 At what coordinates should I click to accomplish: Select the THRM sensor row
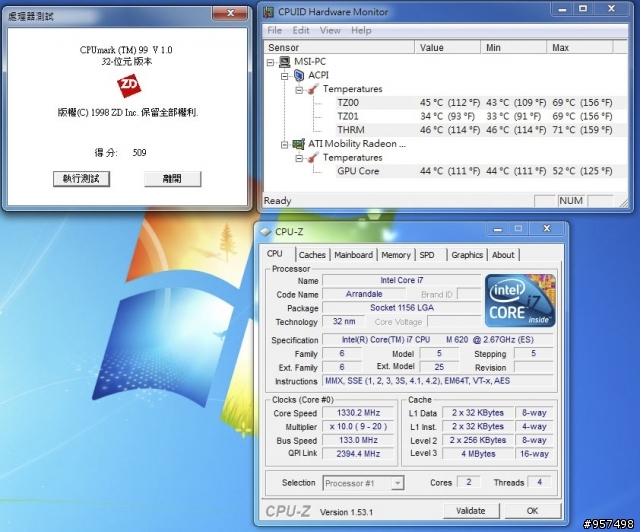click(x=482, y=130)
